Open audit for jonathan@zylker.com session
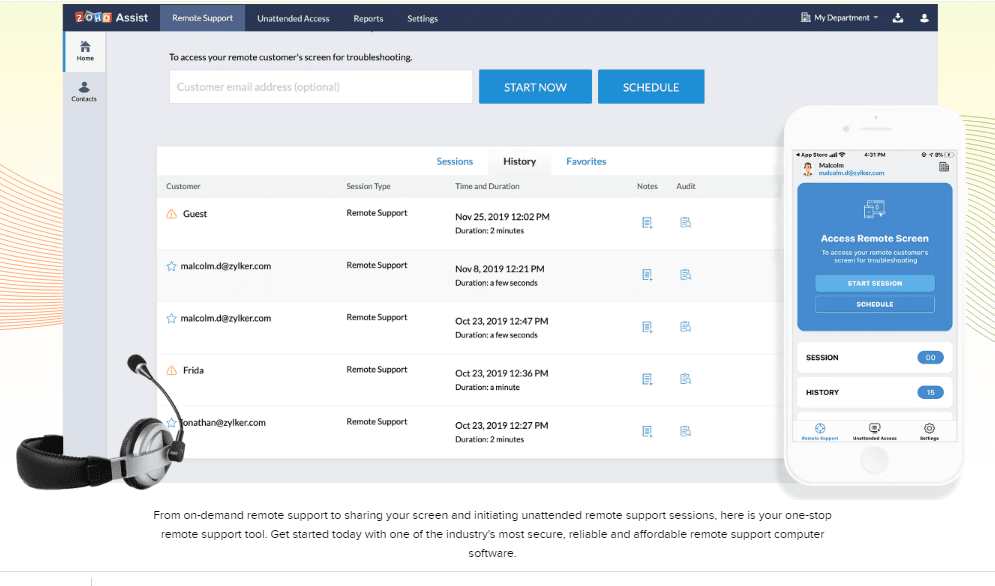 [x=685, y=431]
